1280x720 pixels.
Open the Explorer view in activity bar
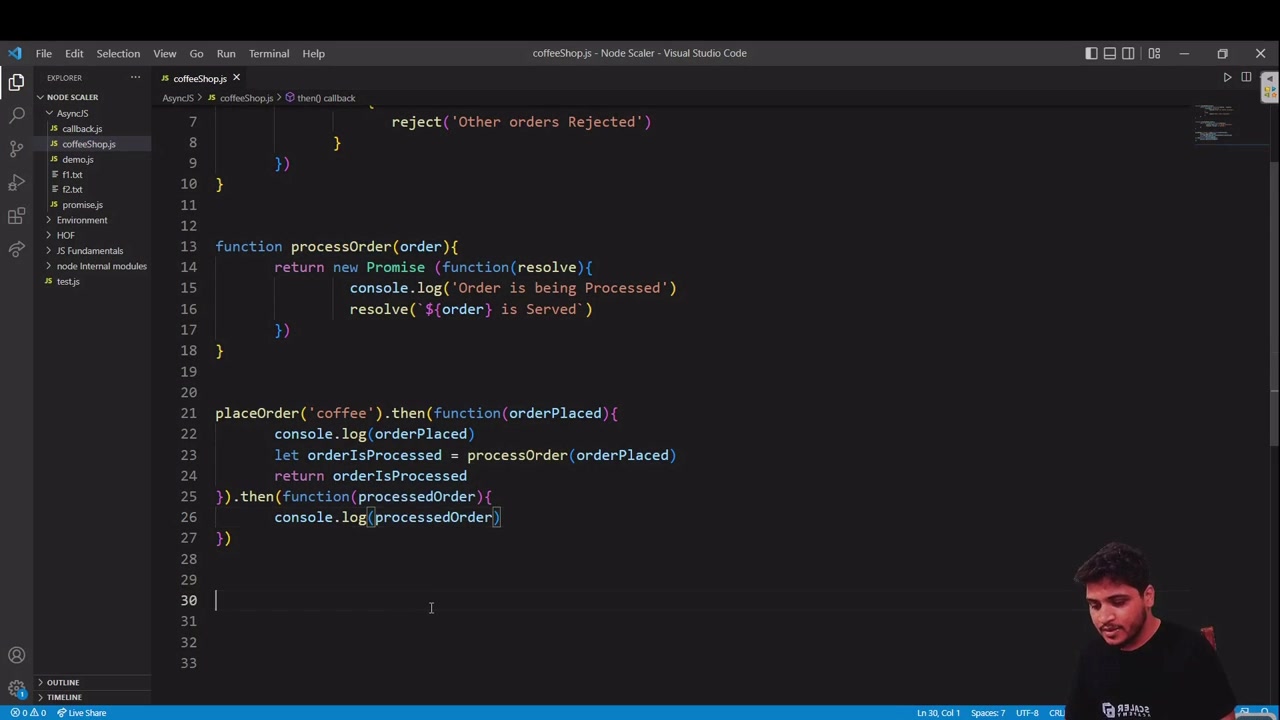(x=16, y=82)
